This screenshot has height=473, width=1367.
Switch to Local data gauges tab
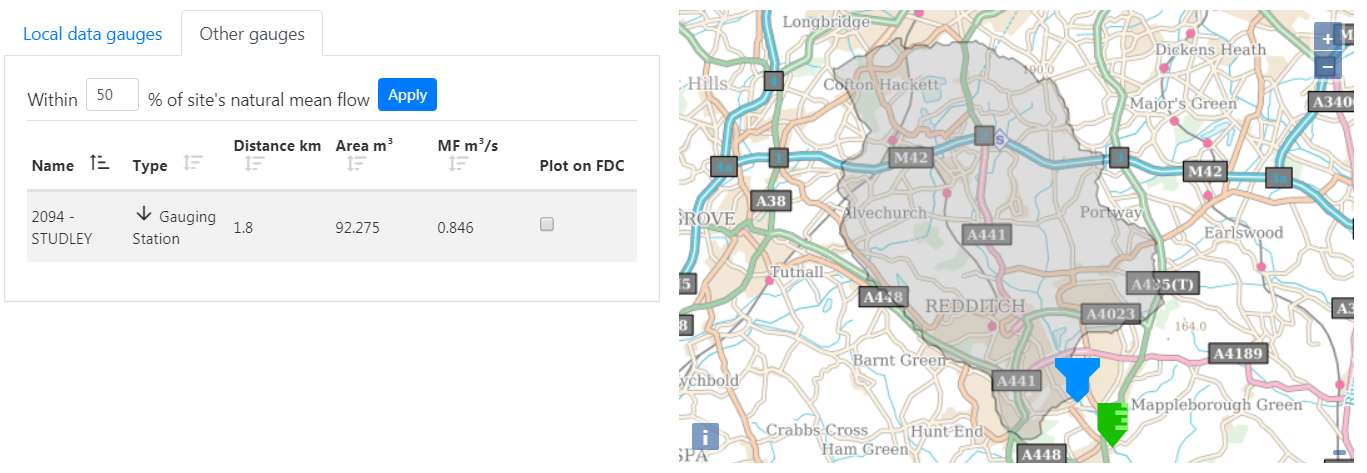[x=92, y=34]
